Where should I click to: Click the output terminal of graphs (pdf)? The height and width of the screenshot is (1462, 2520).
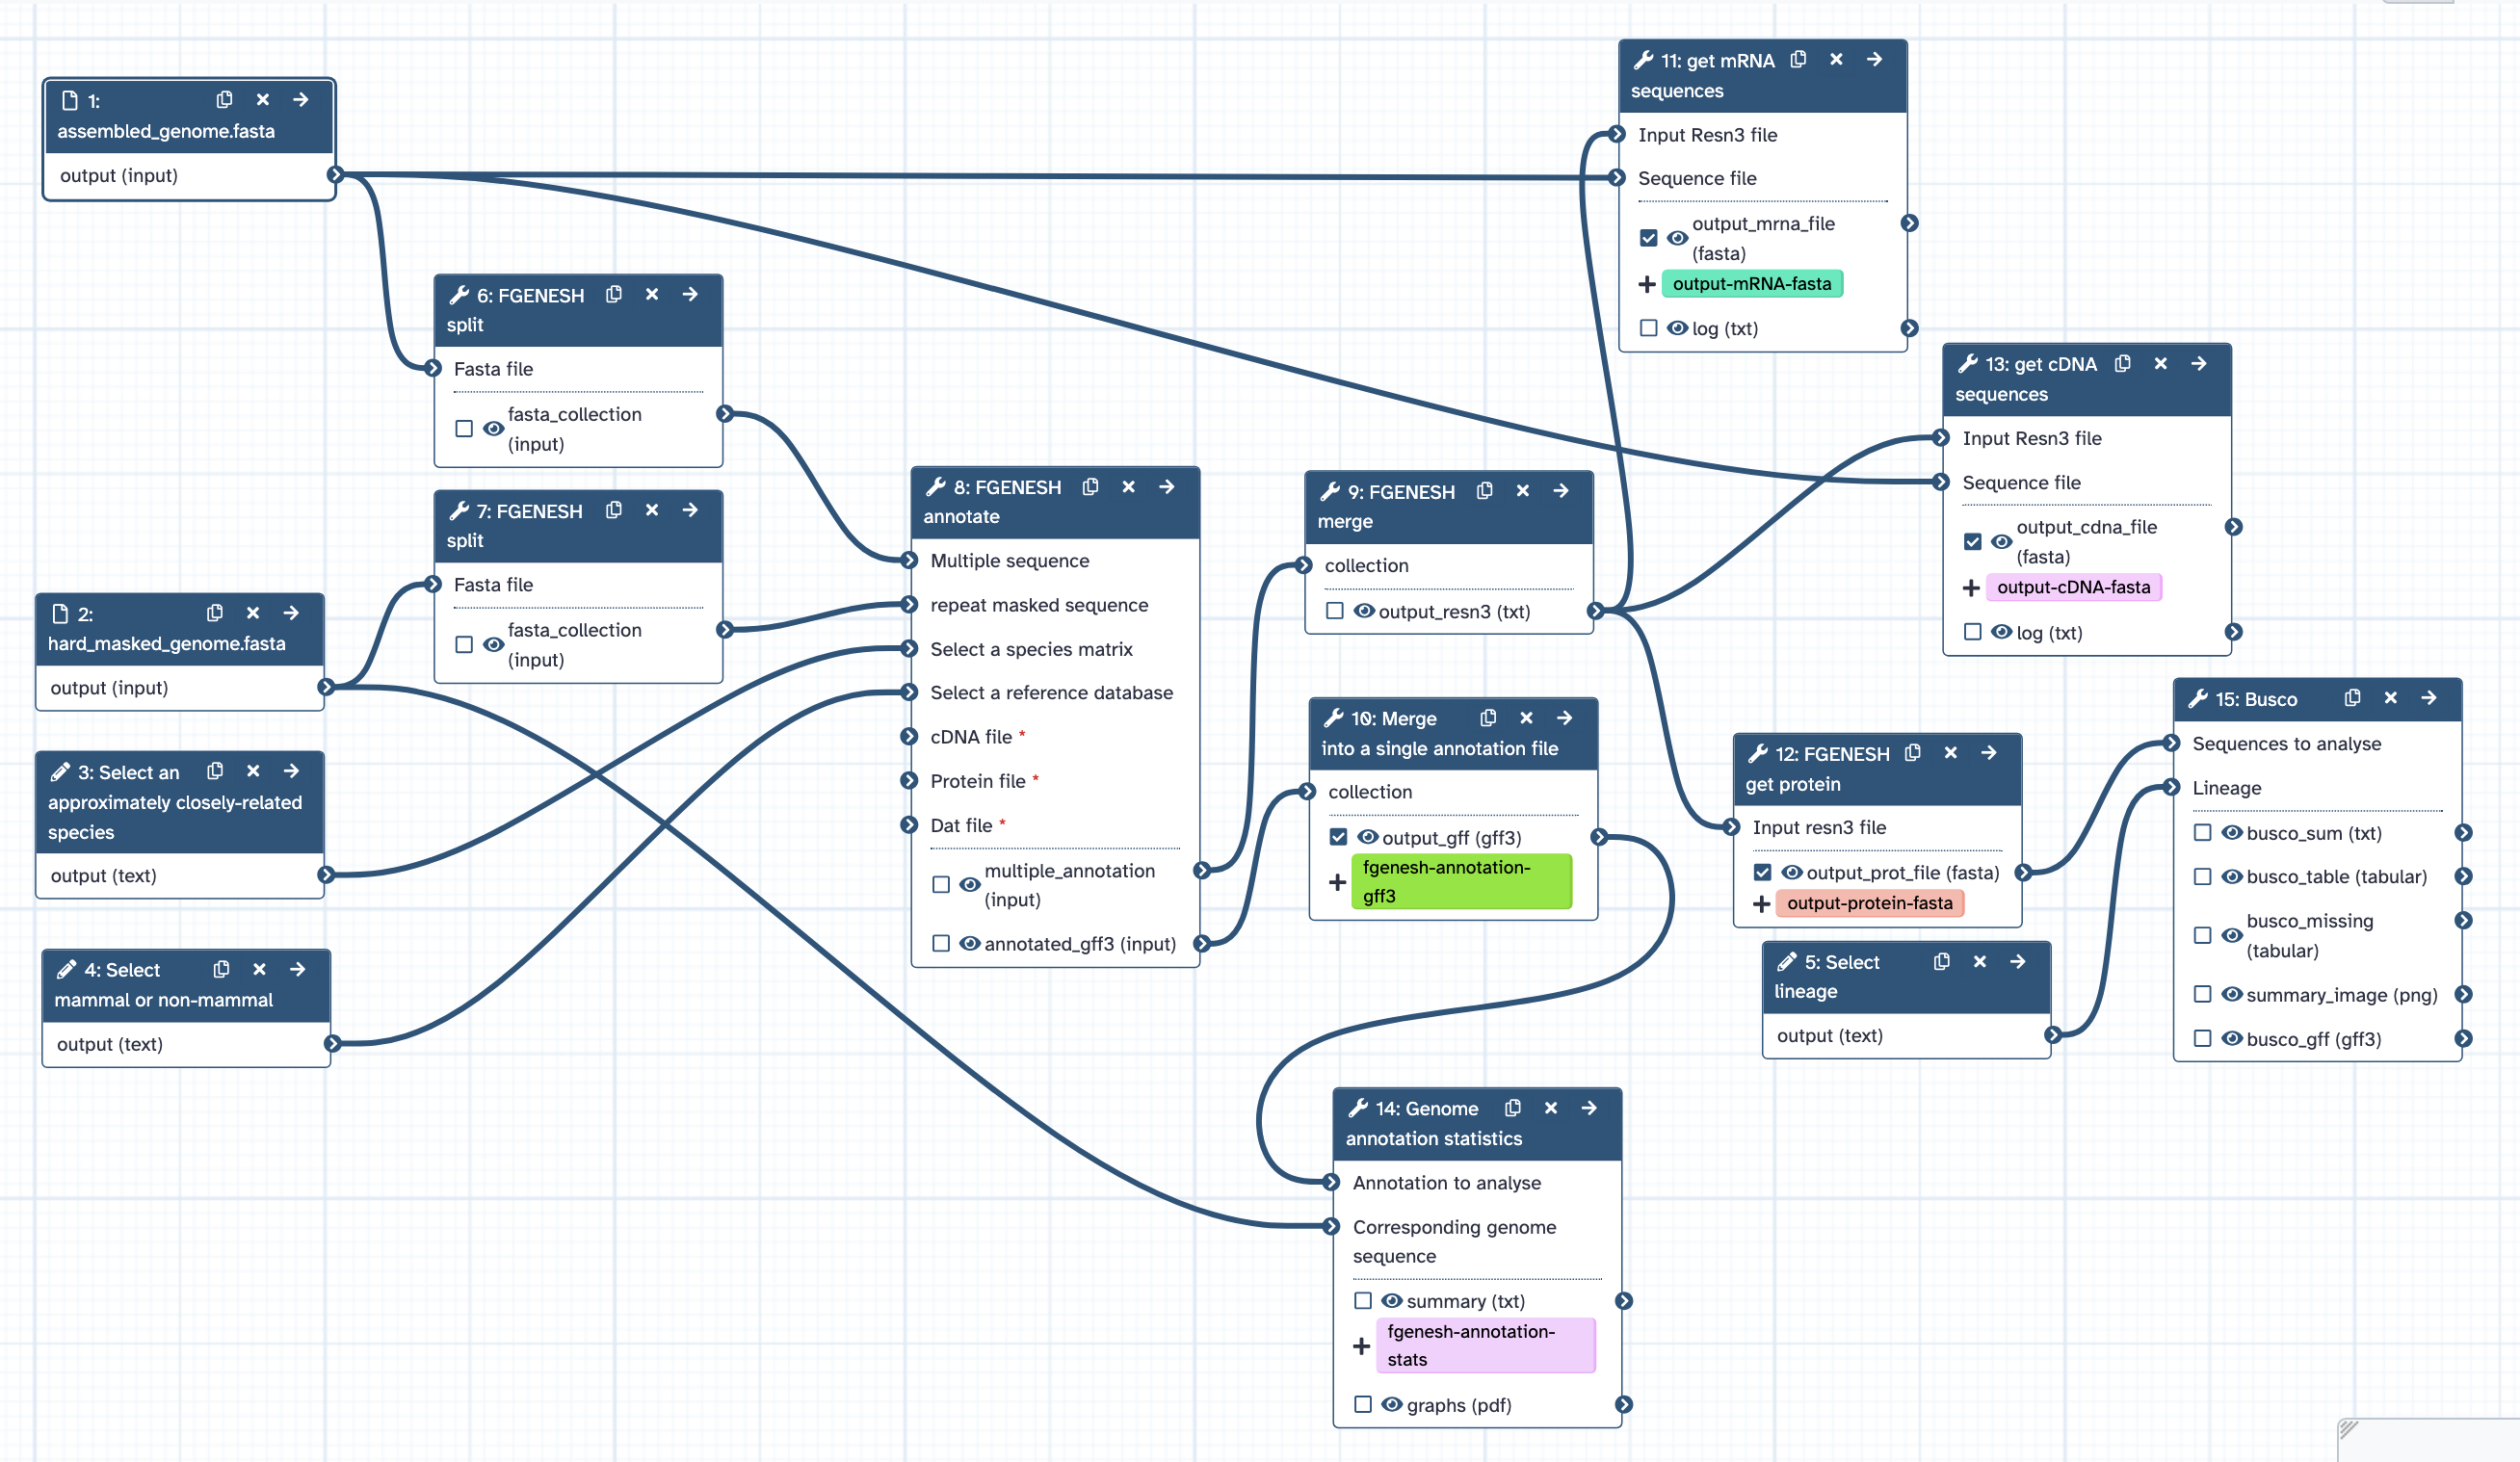click(x=1624, y=1405)
